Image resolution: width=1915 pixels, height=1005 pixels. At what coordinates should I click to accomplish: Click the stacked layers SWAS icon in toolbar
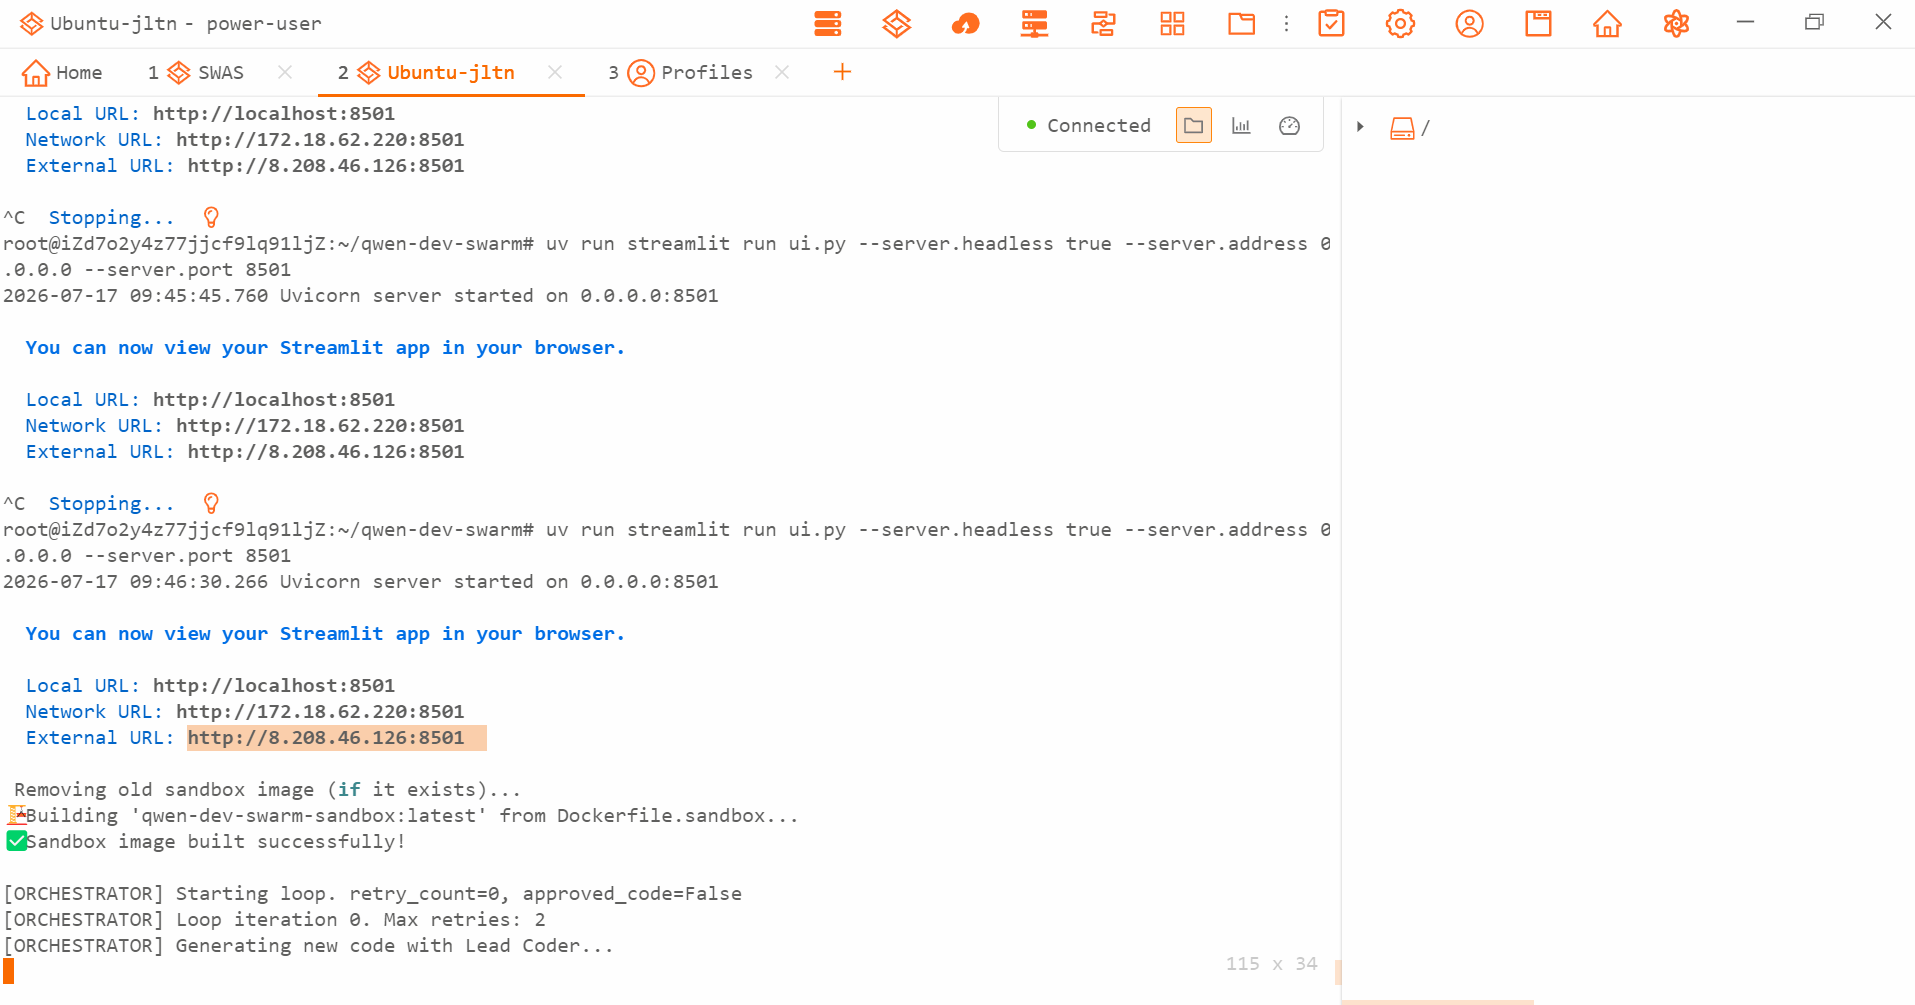point(897,23)
